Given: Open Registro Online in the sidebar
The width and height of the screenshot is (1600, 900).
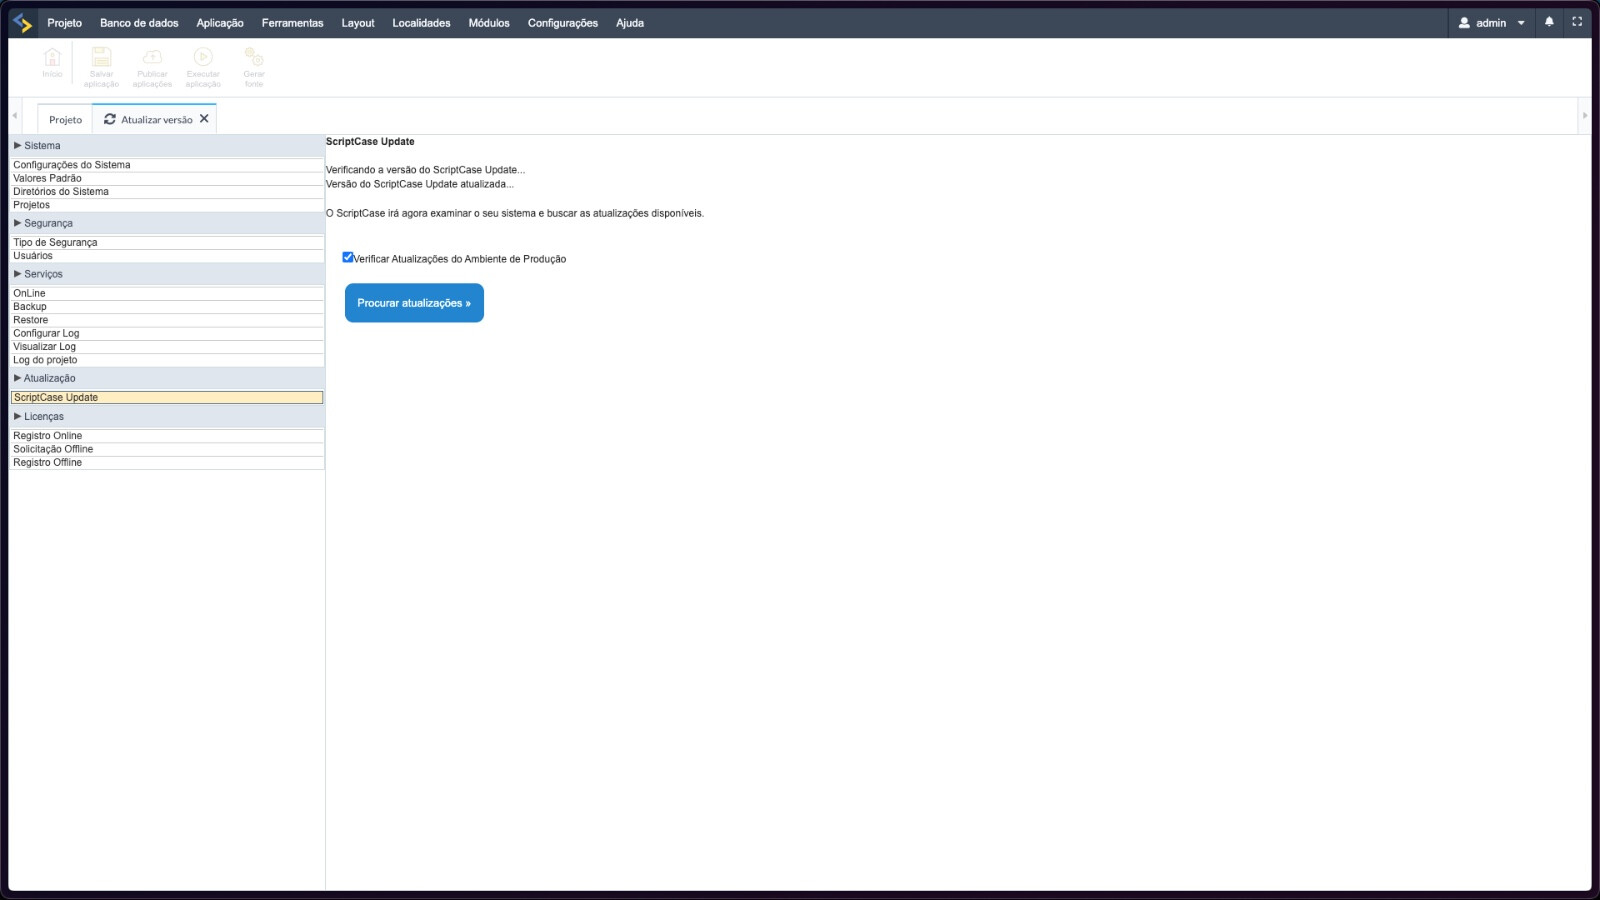Looking at the screenshot, I should [x=48, y=436].
